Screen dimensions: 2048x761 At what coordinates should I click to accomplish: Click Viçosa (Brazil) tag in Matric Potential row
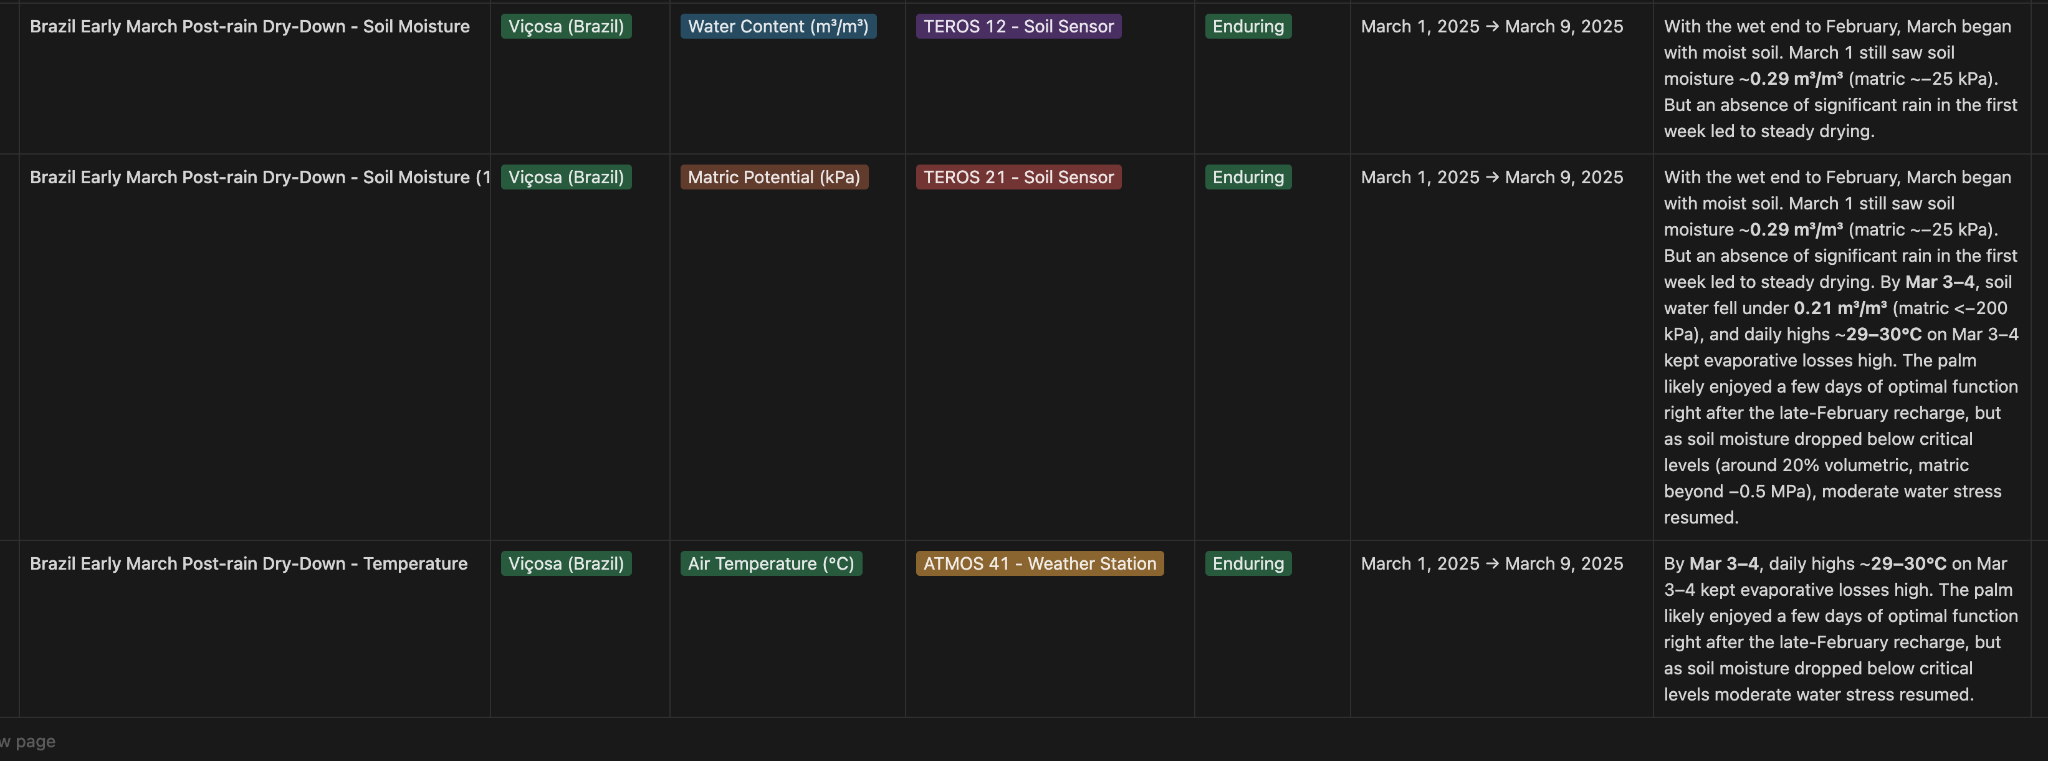566,177
